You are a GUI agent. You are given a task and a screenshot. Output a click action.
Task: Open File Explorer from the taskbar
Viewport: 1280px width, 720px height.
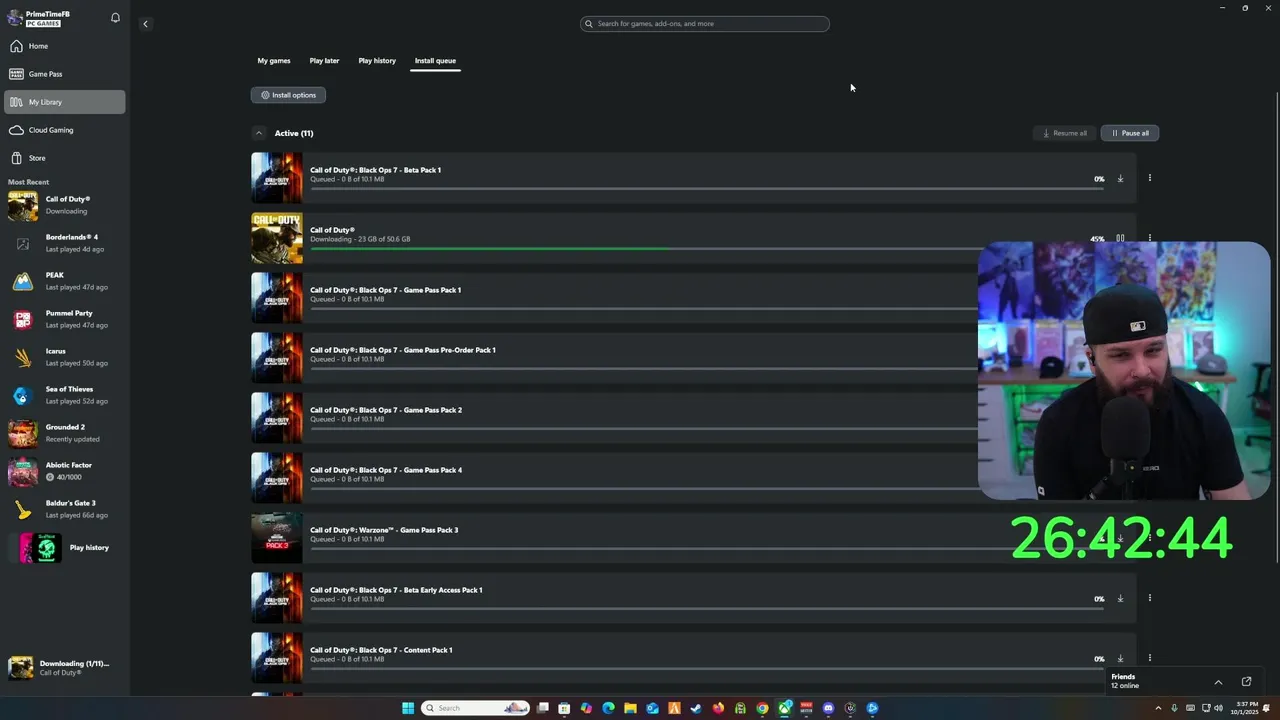[x=630, y=708]
